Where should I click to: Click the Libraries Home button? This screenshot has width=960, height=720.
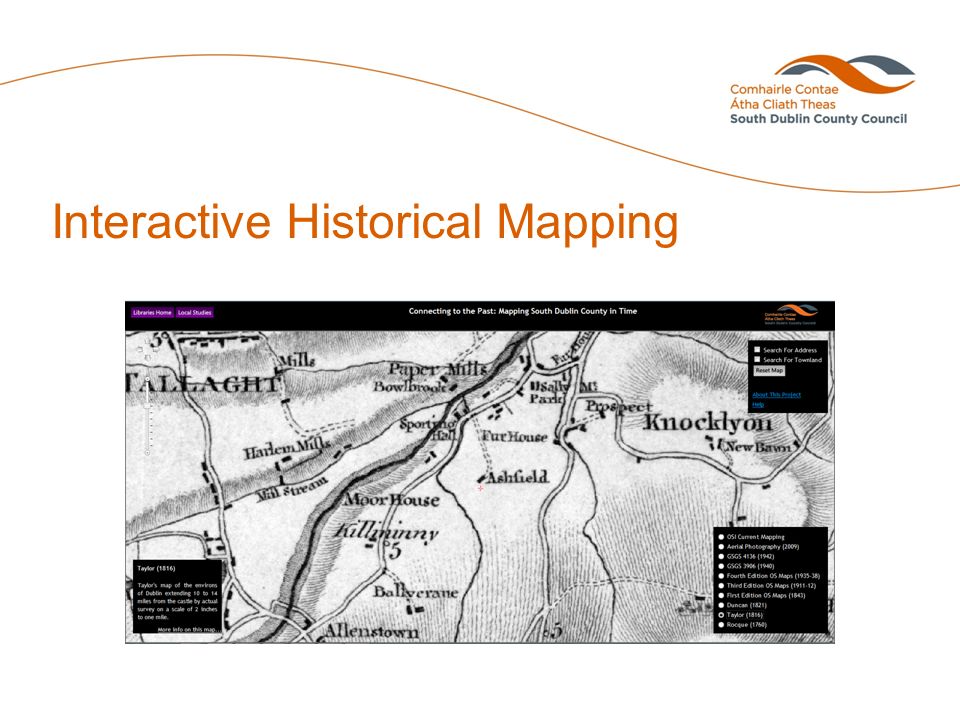click(152, 312)
